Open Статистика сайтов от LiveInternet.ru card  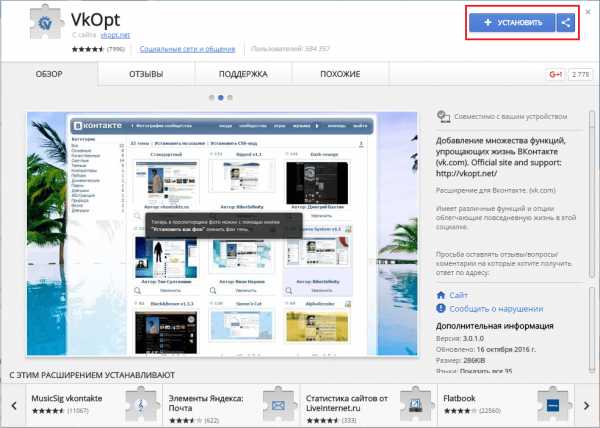[368, 405]
